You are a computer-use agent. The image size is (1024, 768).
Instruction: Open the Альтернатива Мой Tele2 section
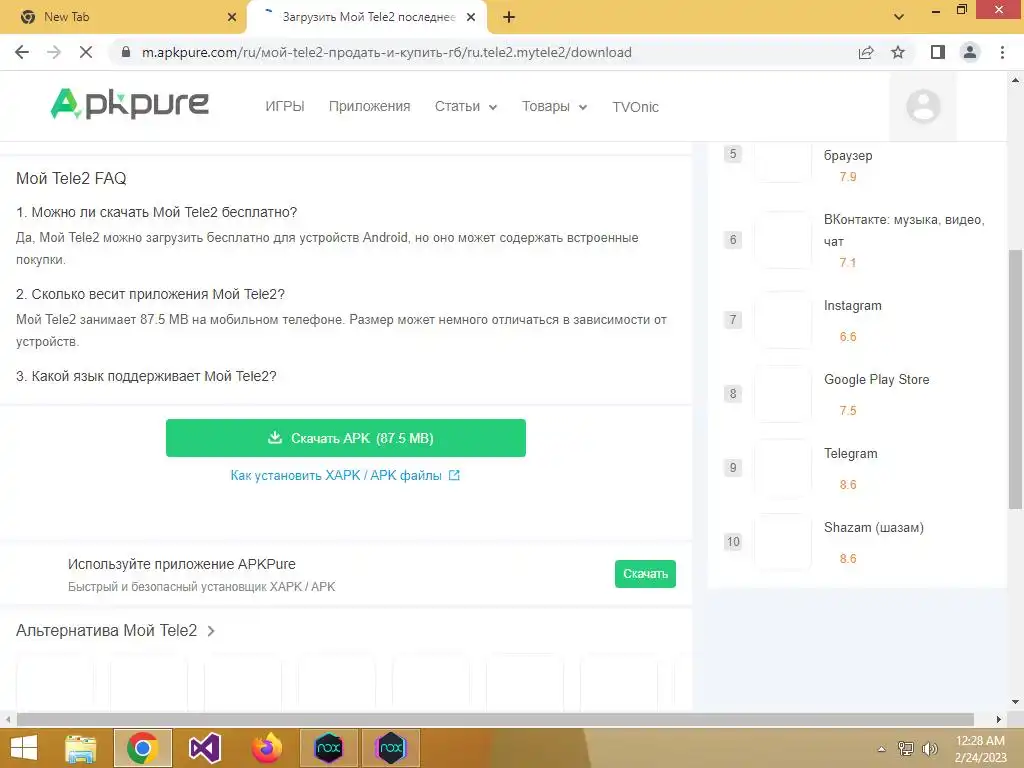click(x=106, y=630)
